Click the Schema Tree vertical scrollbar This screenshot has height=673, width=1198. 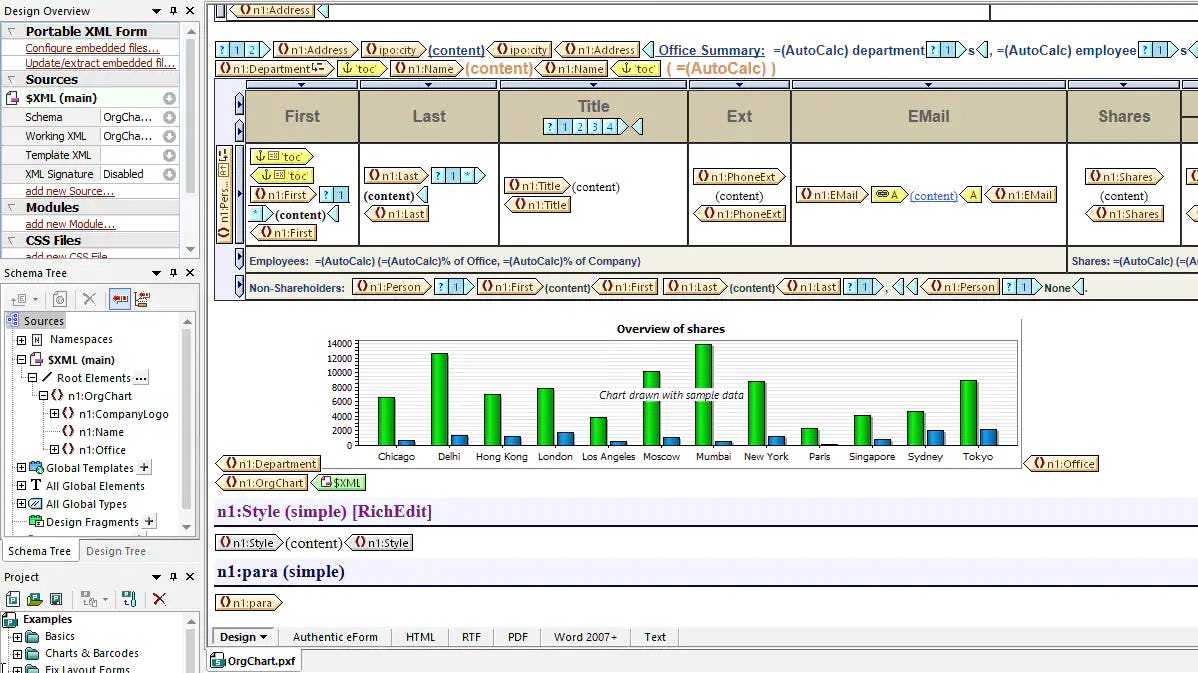(x=187, y=424)
